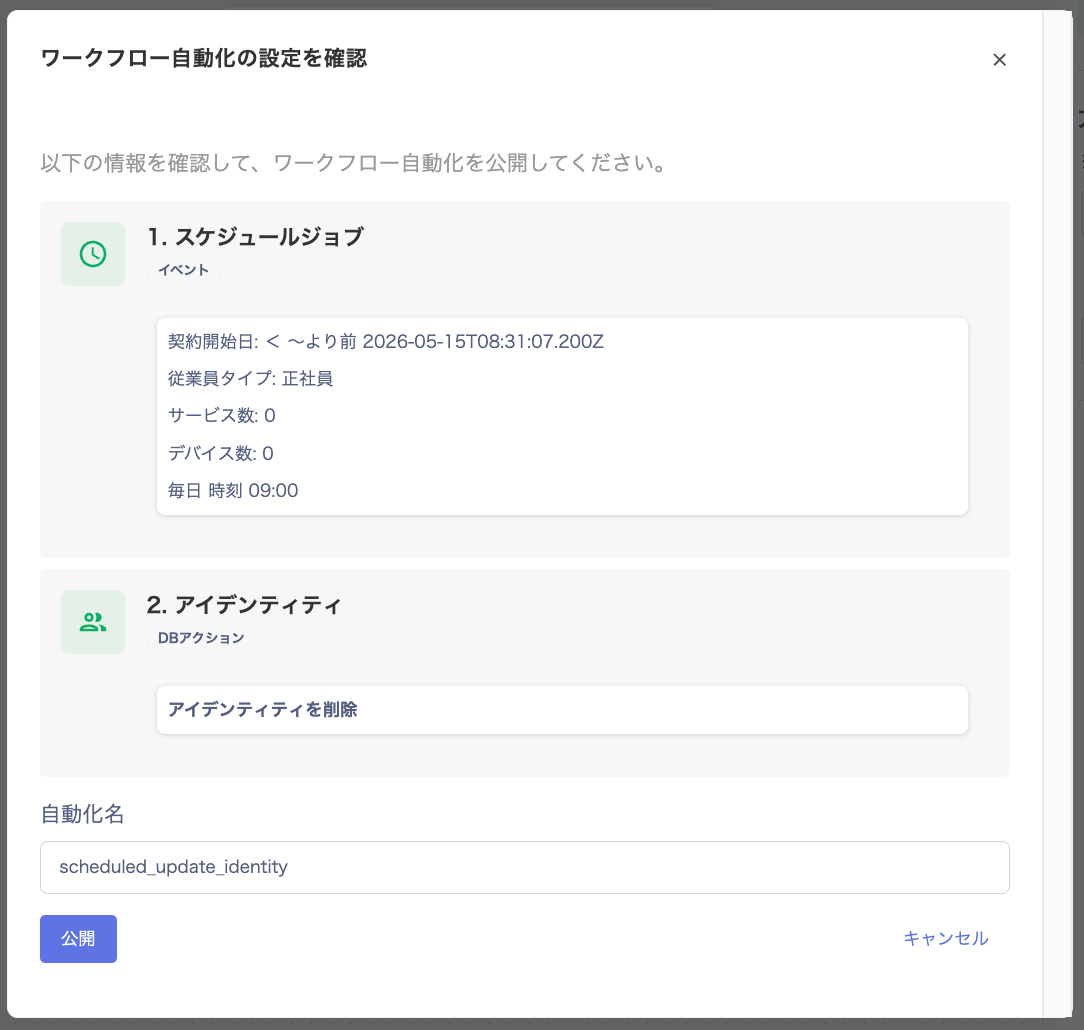The image size is (1084, 1030).
Task: Click the 自動化名 input field
Action: [525, 867]
